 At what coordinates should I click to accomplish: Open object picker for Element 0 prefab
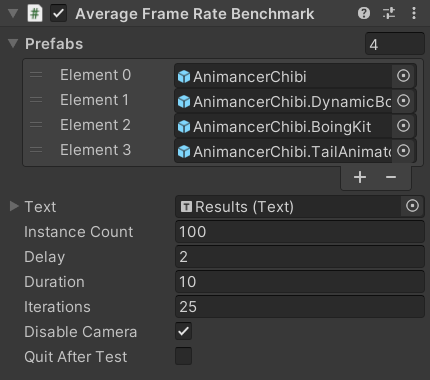click(403, 76)
